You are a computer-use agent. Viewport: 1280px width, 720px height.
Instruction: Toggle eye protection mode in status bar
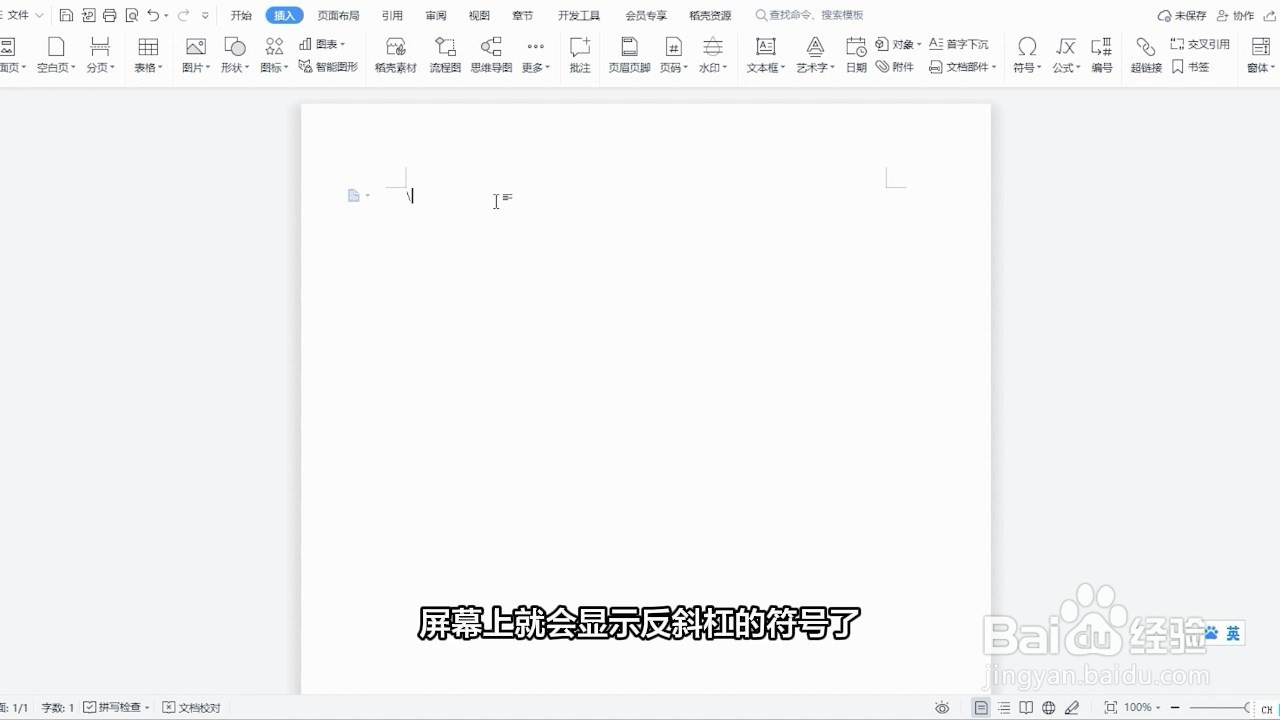pyautogui.click(x=941, y=707)
